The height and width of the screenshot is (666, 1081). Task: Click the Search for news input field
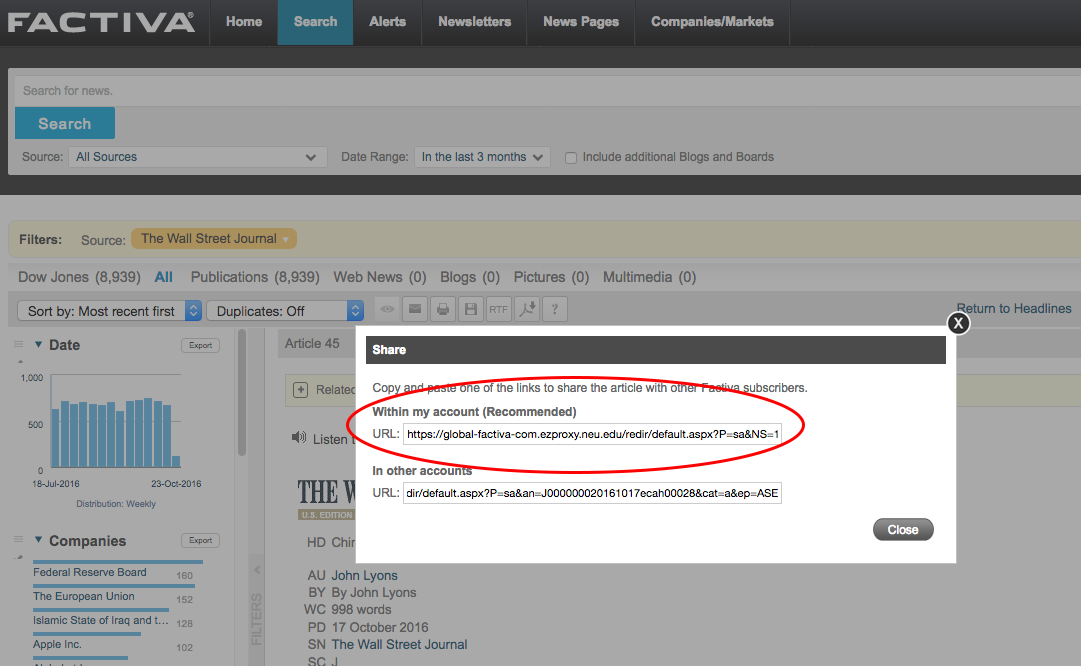548,91
